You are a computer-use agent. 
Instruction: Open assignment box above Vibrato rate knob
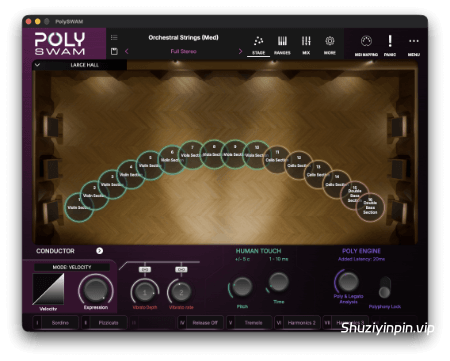pyautogui.click(x=181, y=269)
